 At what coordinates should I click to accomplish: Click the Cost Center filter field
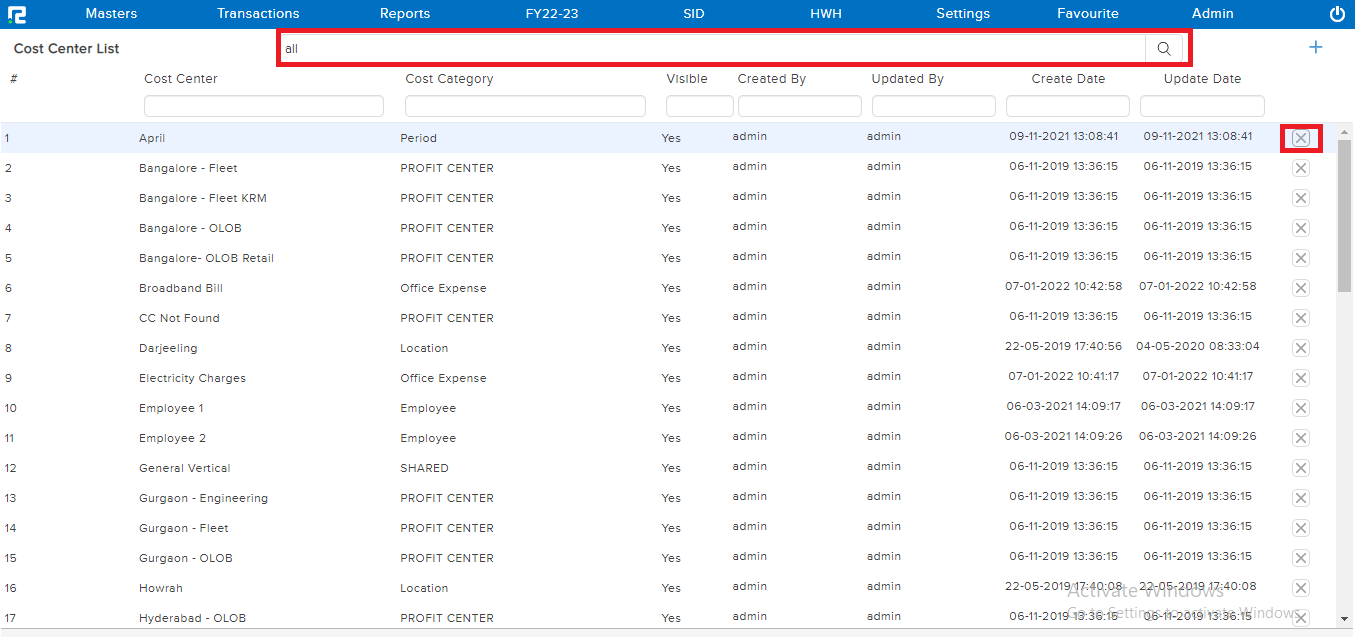(264, 106)
